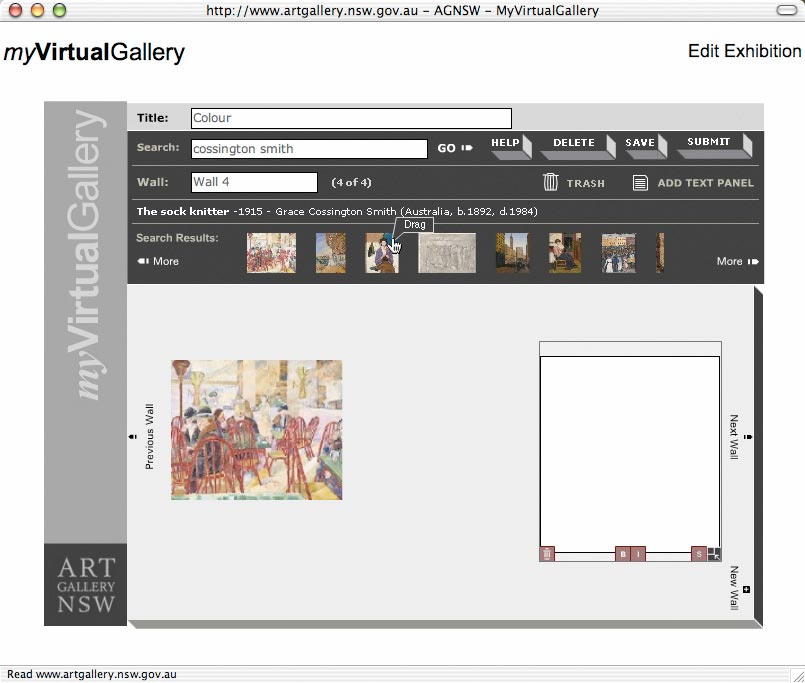Click the DELETE exhibition button

[x=580, y=146]
